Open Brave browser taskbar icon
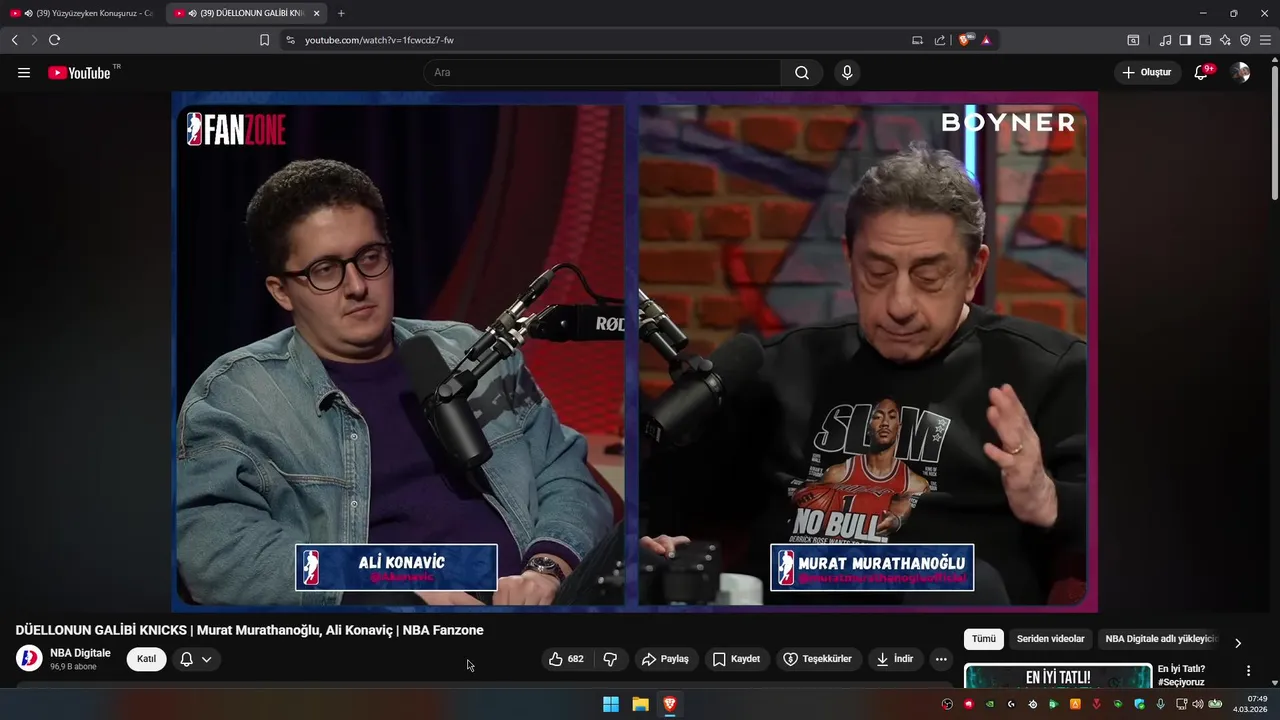The width and height of the screenshot is (1280, 720). click(670, 704)
